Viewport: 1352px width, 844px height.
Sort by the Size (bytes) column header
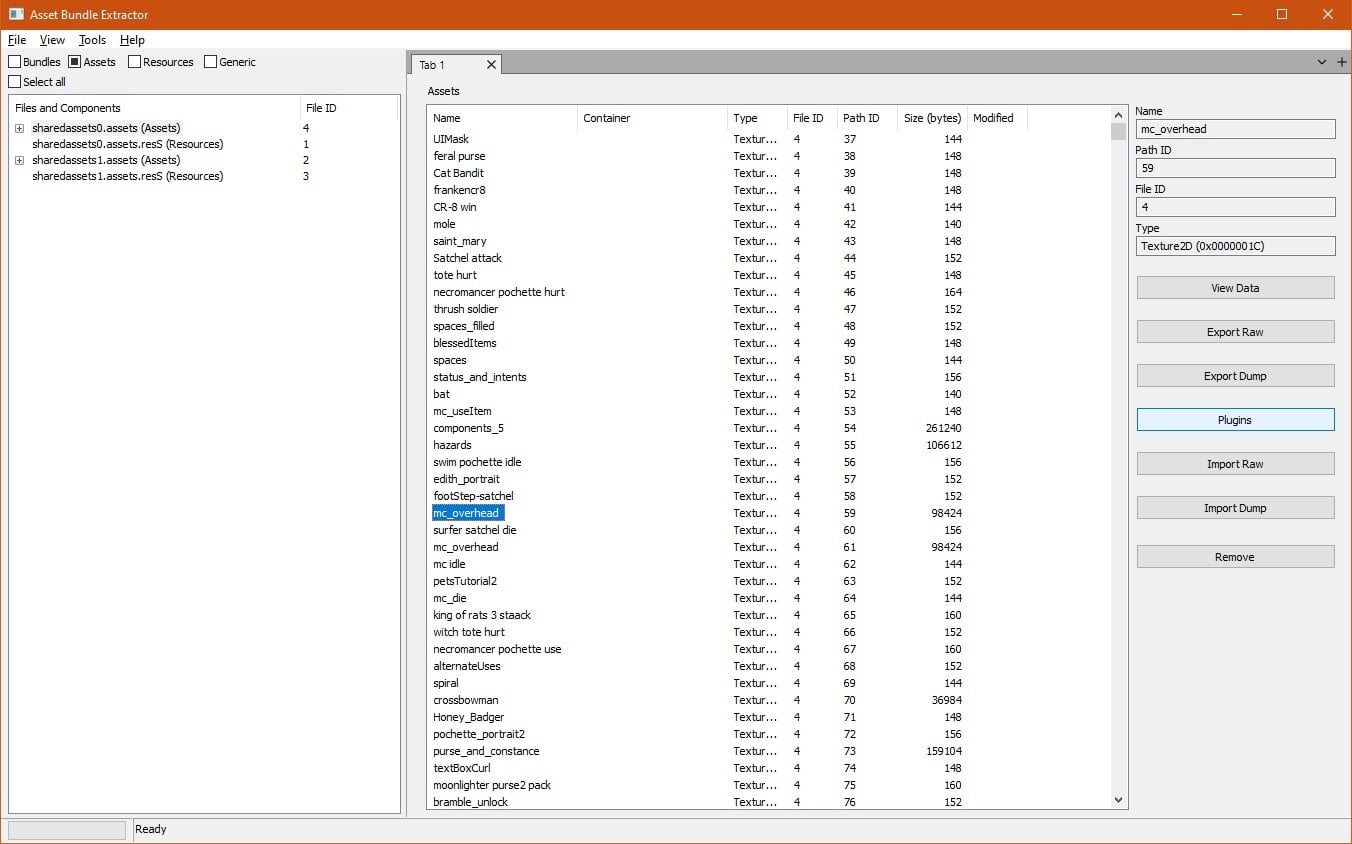tap(932, 118)
